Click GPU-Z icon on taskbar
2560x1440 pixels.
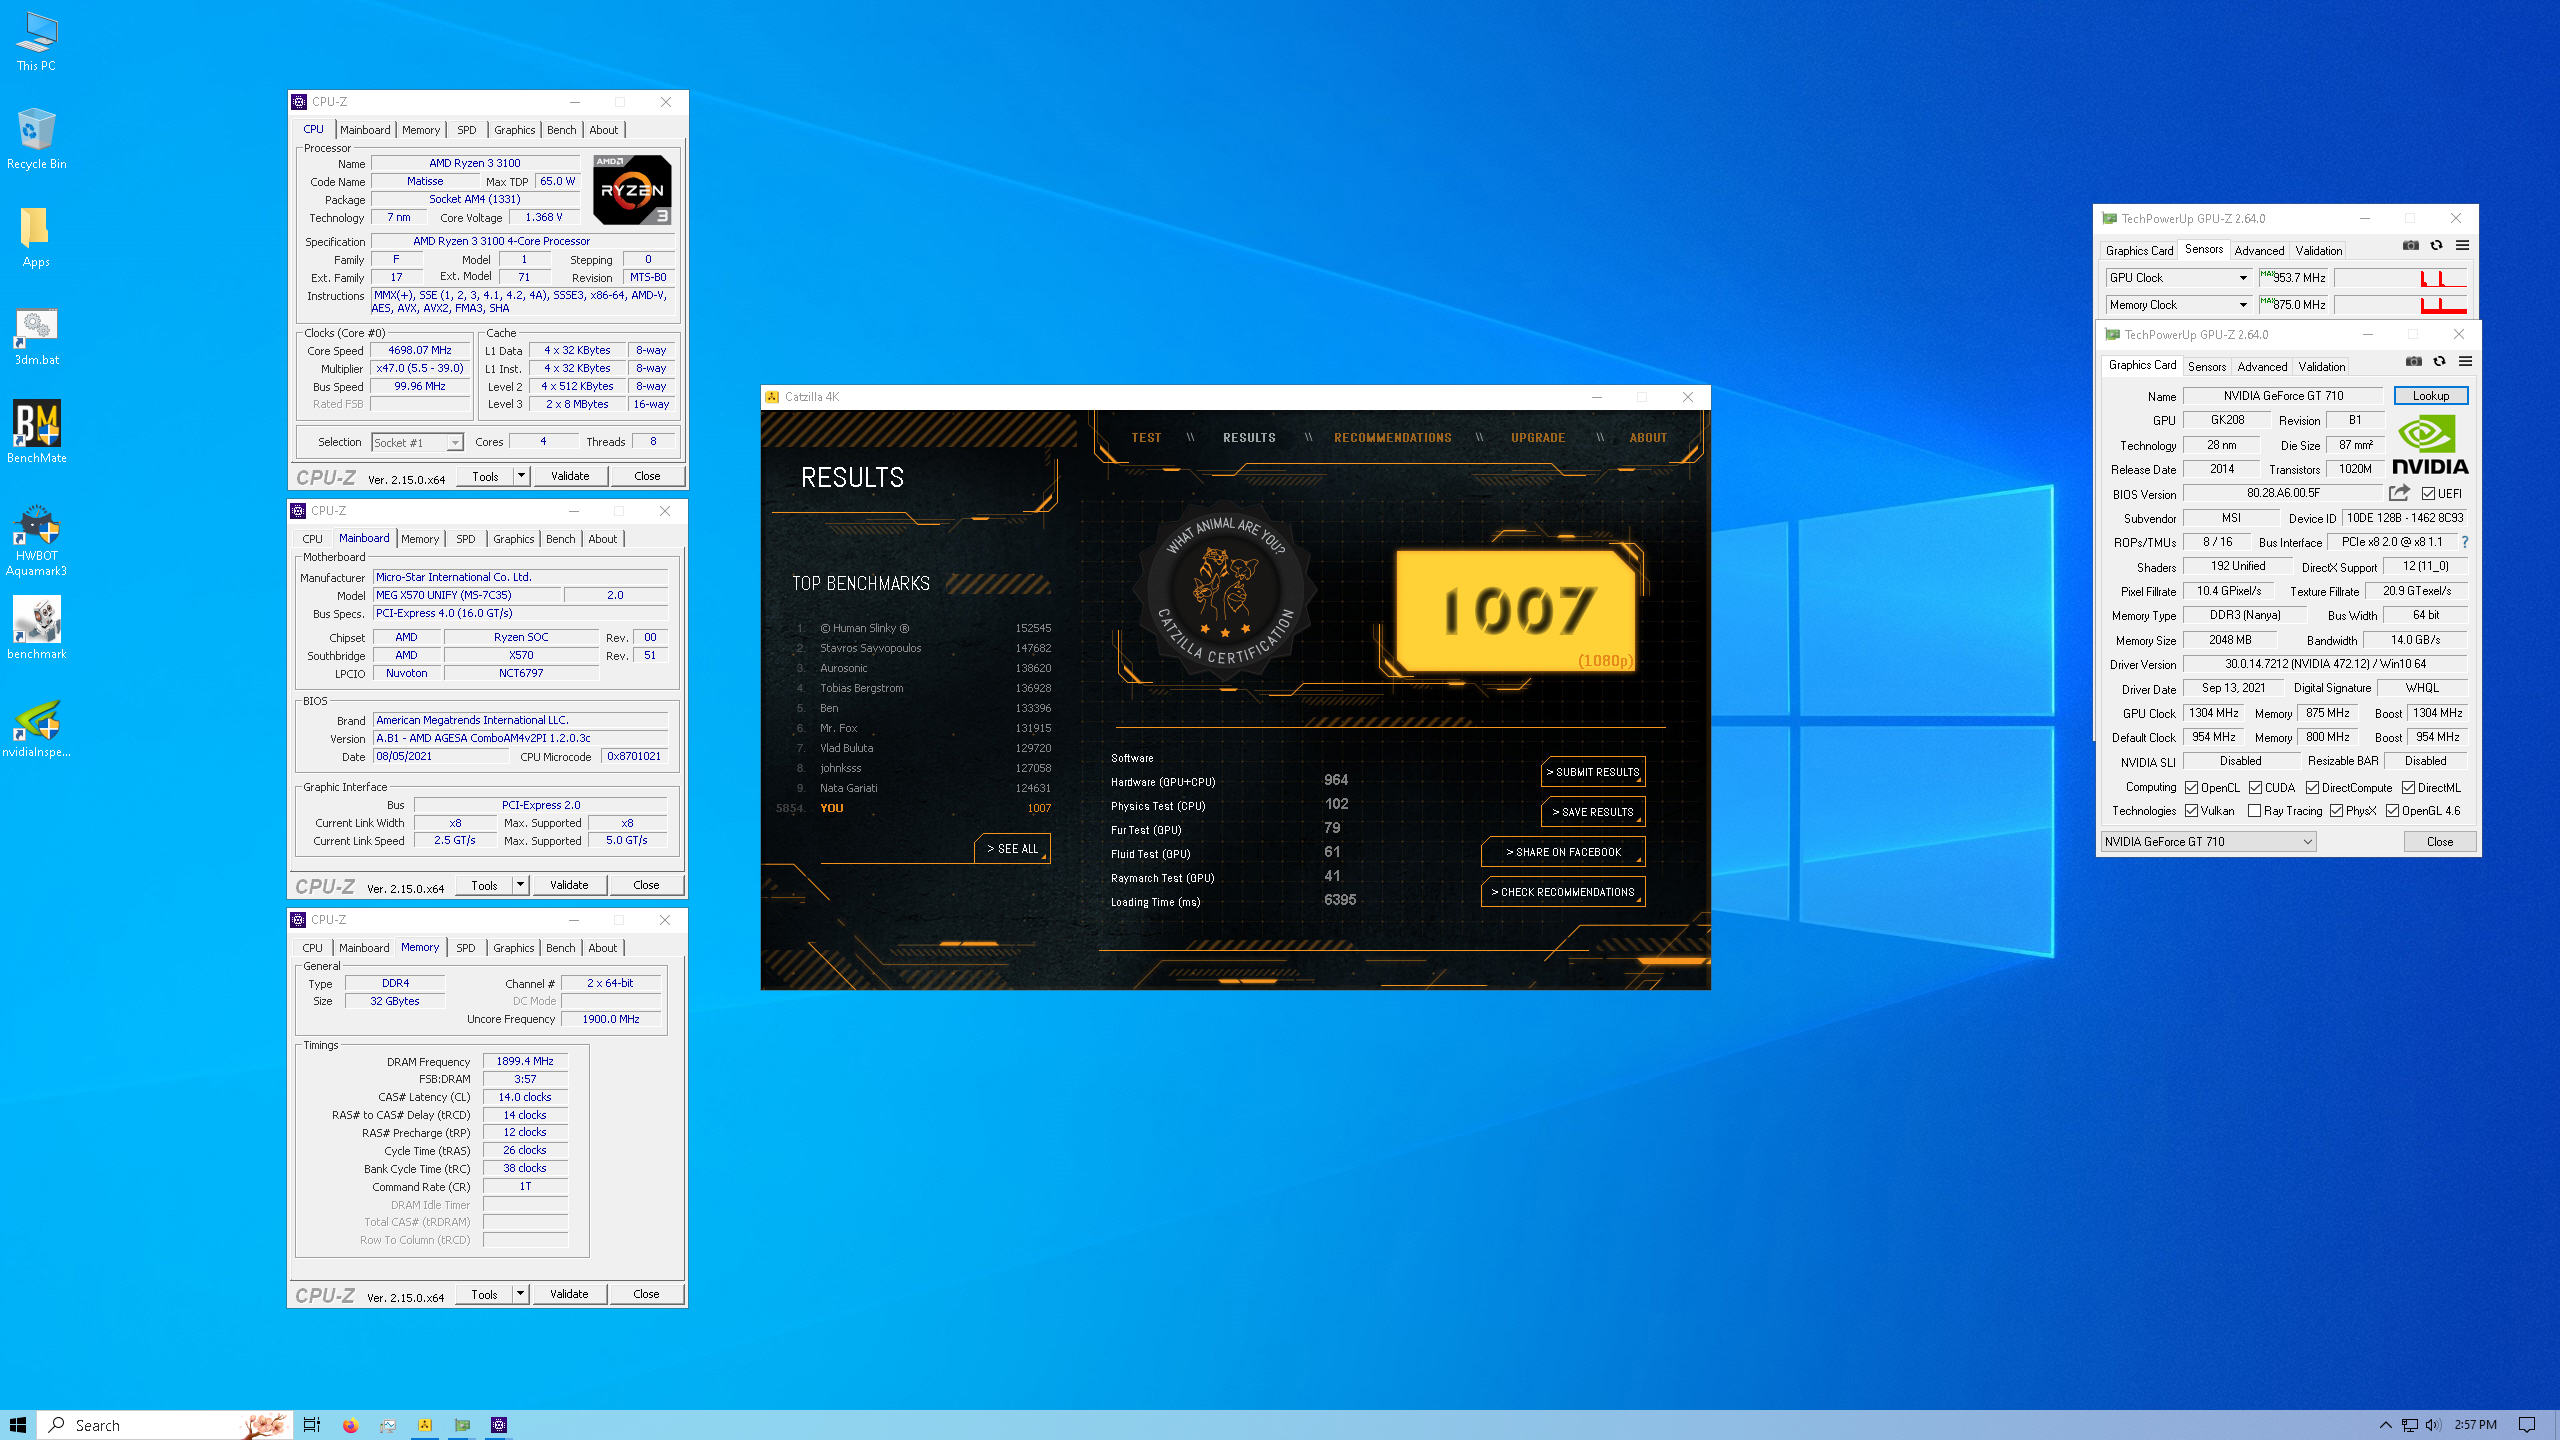tap(462, 1425)
